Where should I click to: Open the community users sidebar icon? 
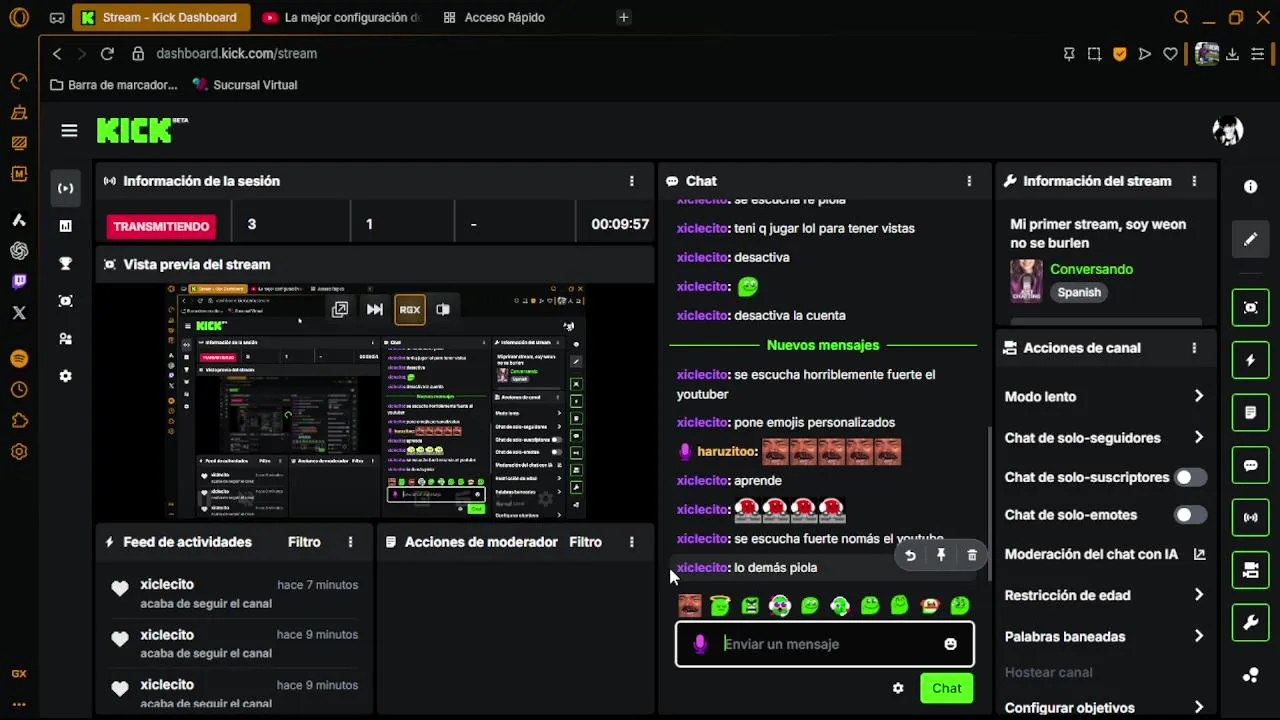pos(66,339)
